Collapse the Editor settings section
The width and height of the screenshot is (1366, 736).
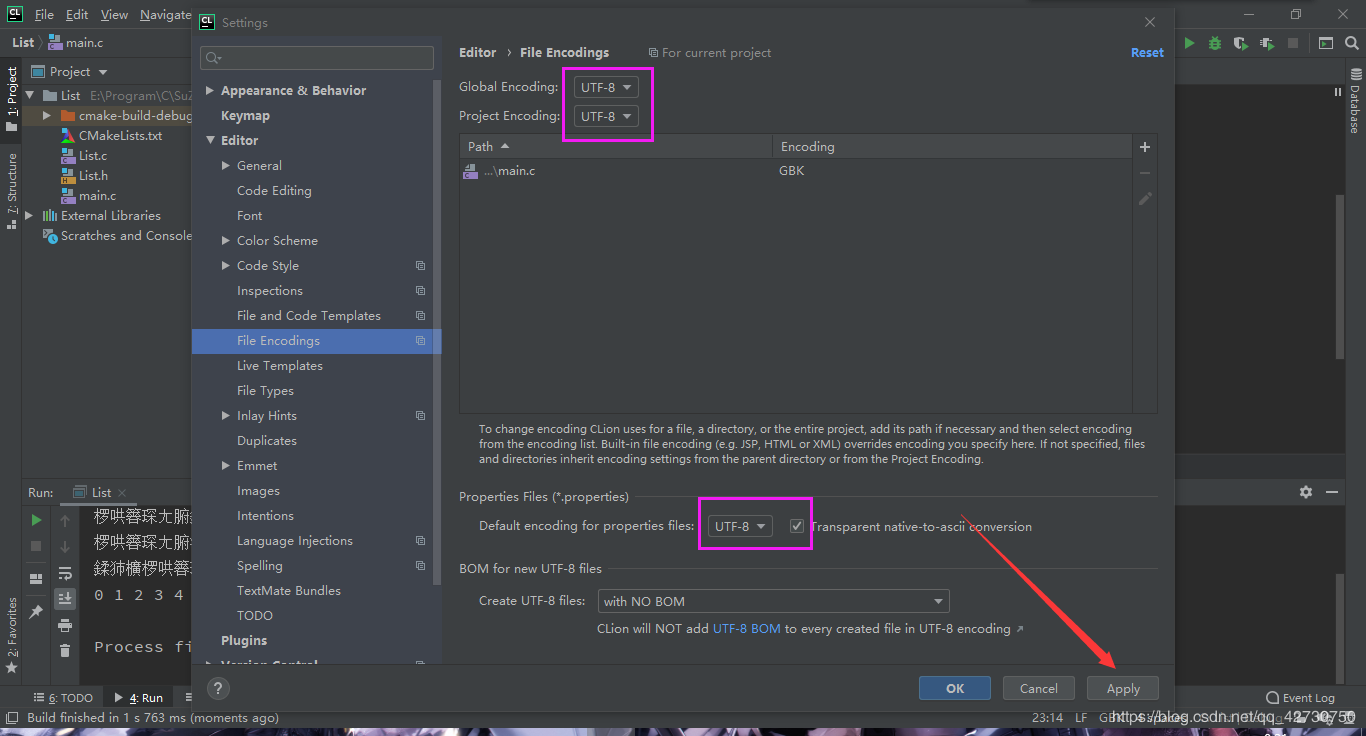[210, 140]
